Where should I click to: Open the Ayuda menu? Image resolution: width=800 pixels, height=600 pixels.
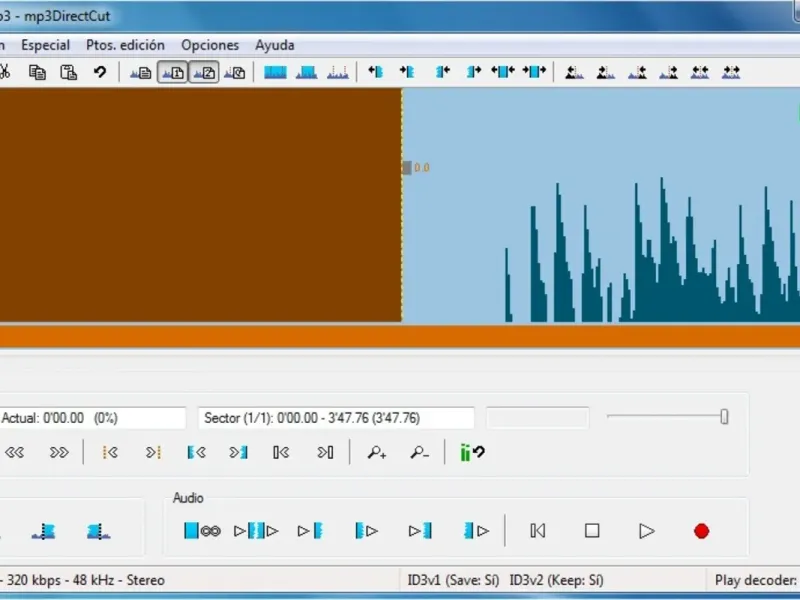[x=275, y=45]
